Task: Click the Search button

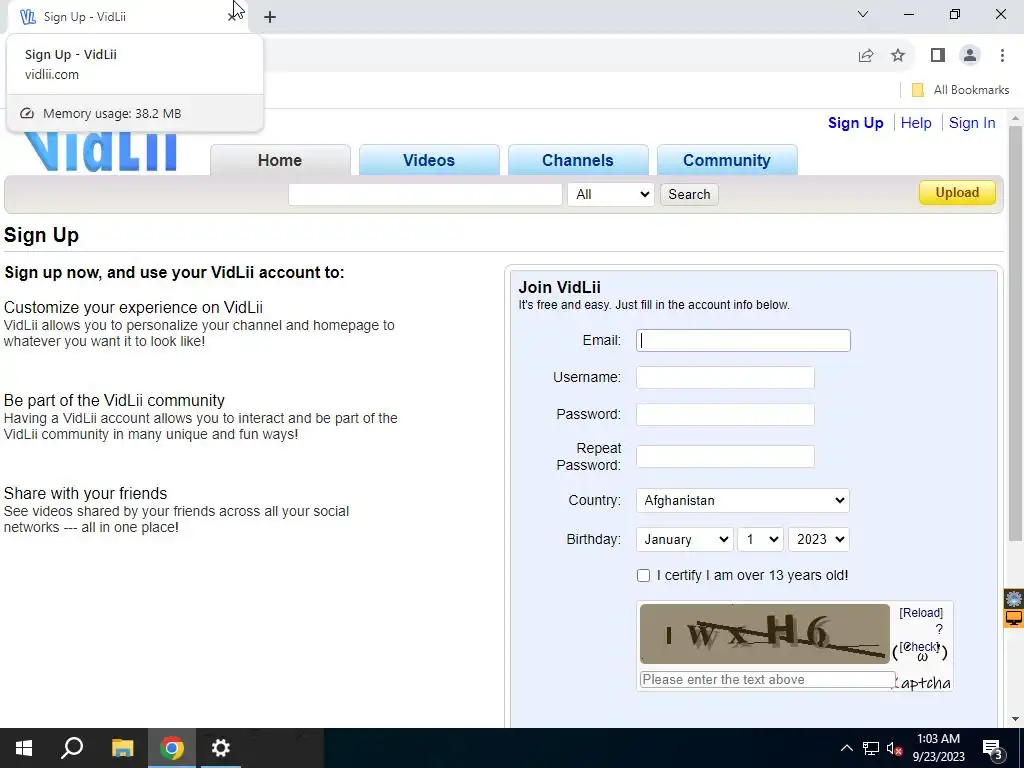Action: point(689,195)
